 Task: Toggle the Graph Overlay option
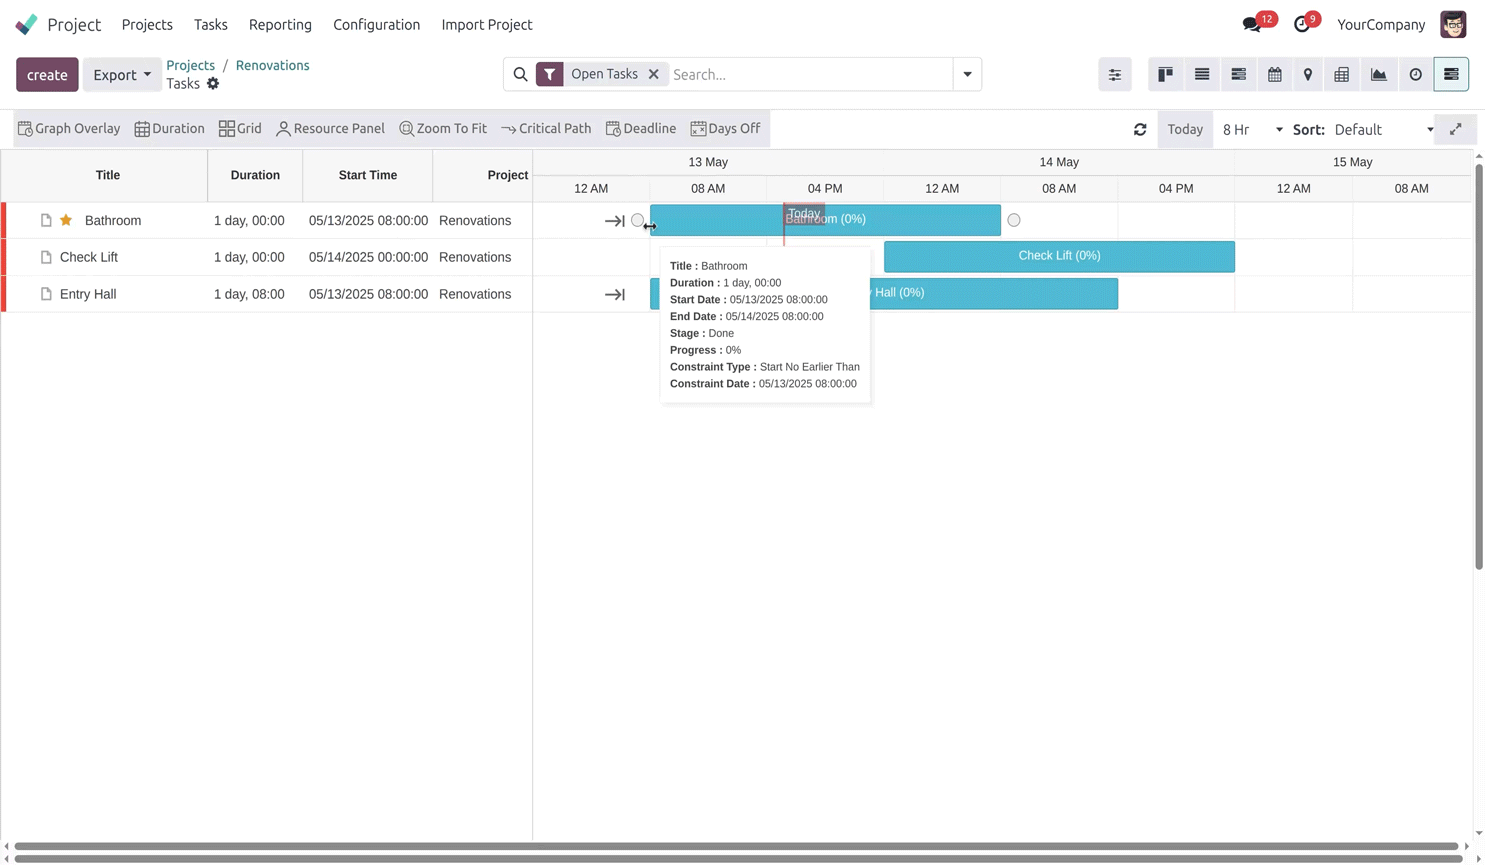[69, 128]
